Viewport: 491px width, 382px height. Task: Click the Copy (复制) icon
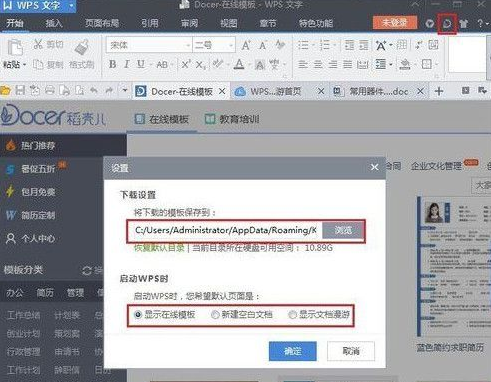38,64
